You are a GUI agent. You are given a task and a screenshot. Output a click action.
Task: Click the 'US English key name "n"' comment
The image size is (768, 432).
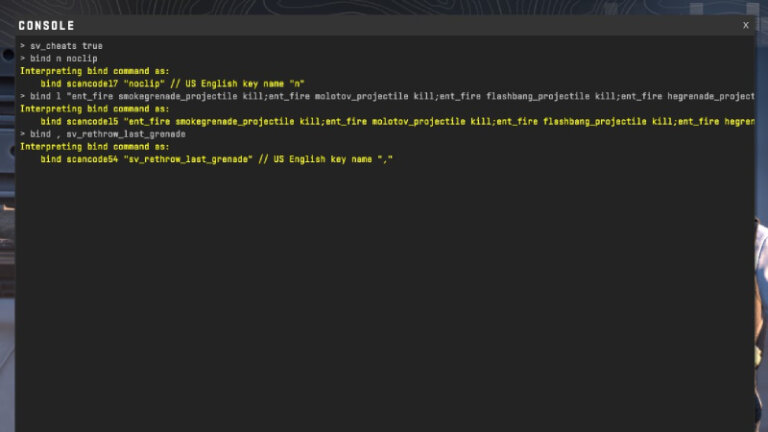click(240, 84)
